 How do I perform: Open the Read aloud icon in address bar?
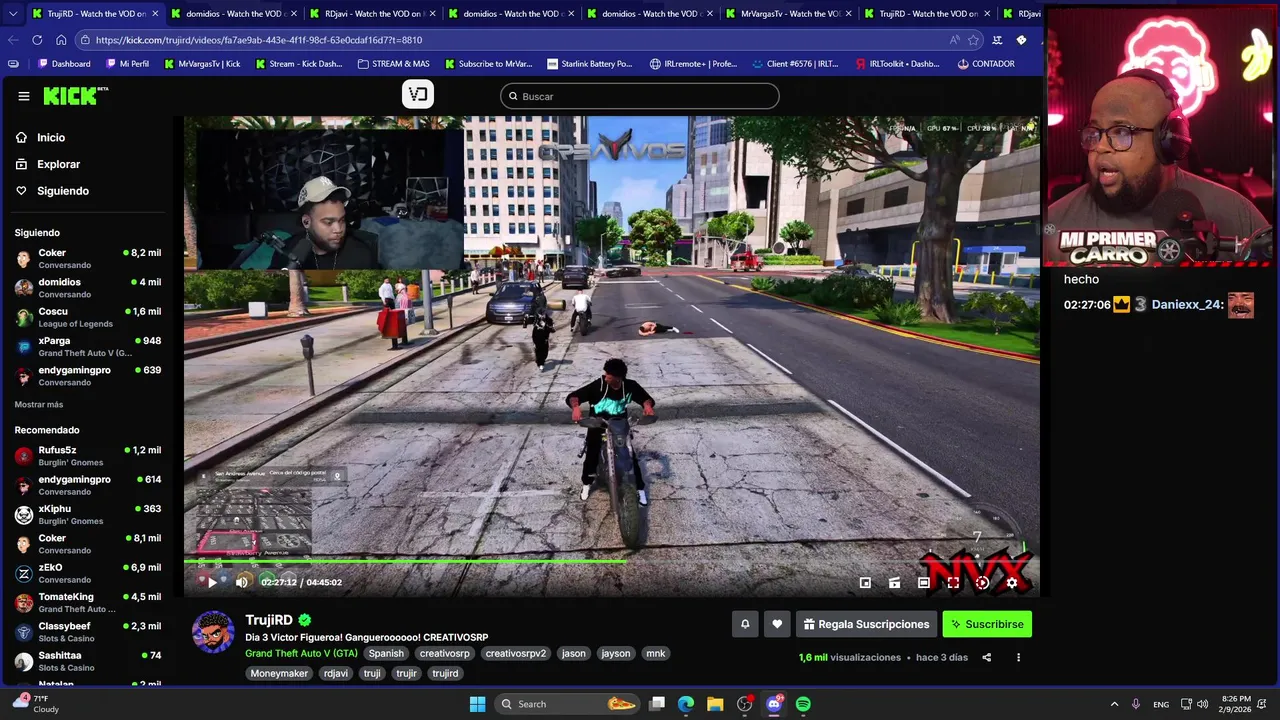tap(954, 40)
